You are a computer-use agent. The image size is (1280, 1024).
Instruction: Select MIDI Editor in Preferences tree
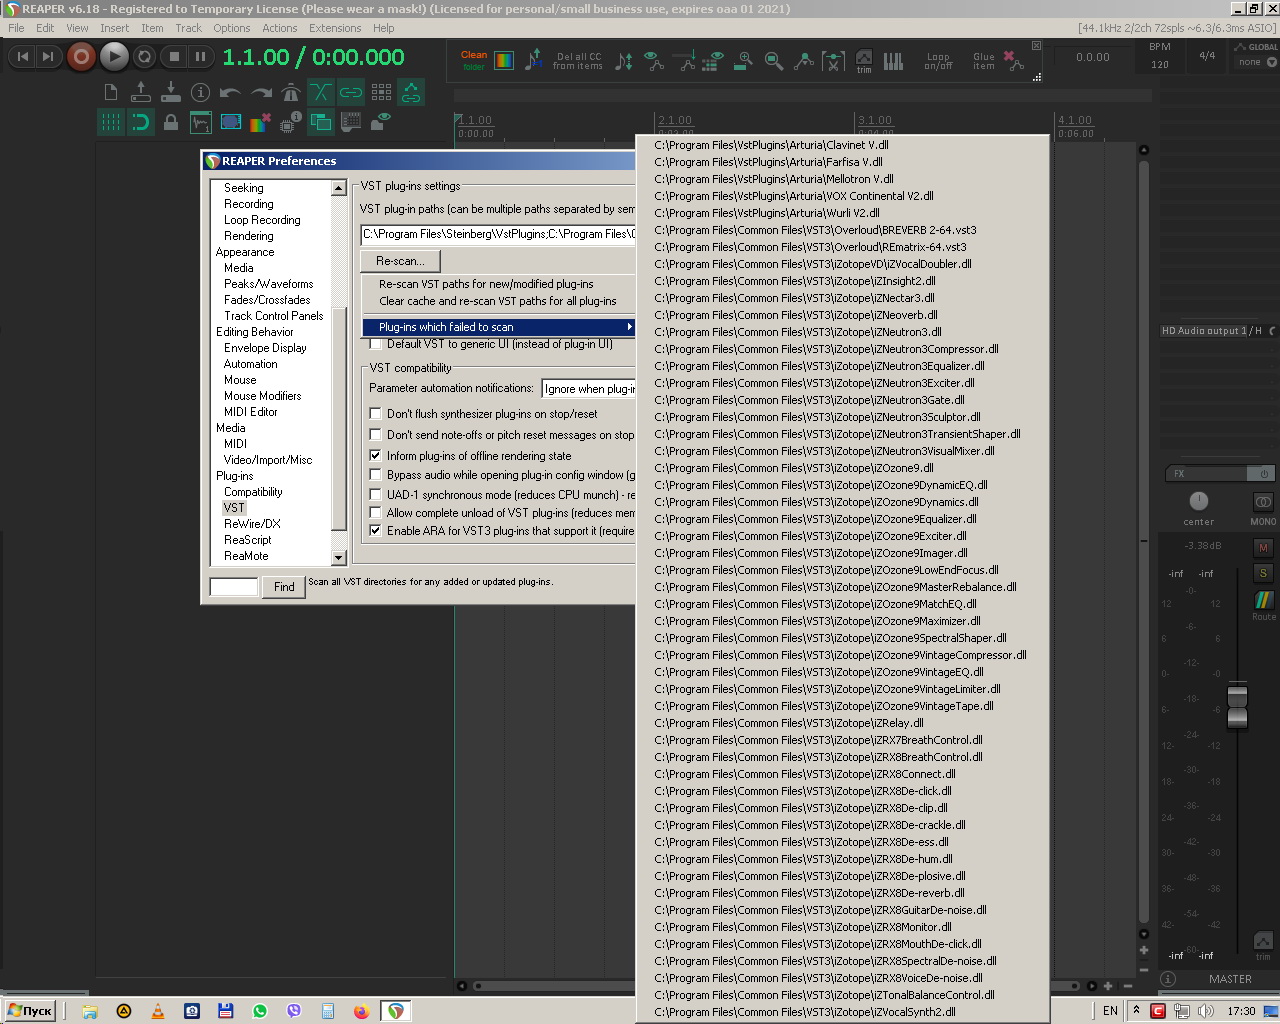tap(251, 412)
